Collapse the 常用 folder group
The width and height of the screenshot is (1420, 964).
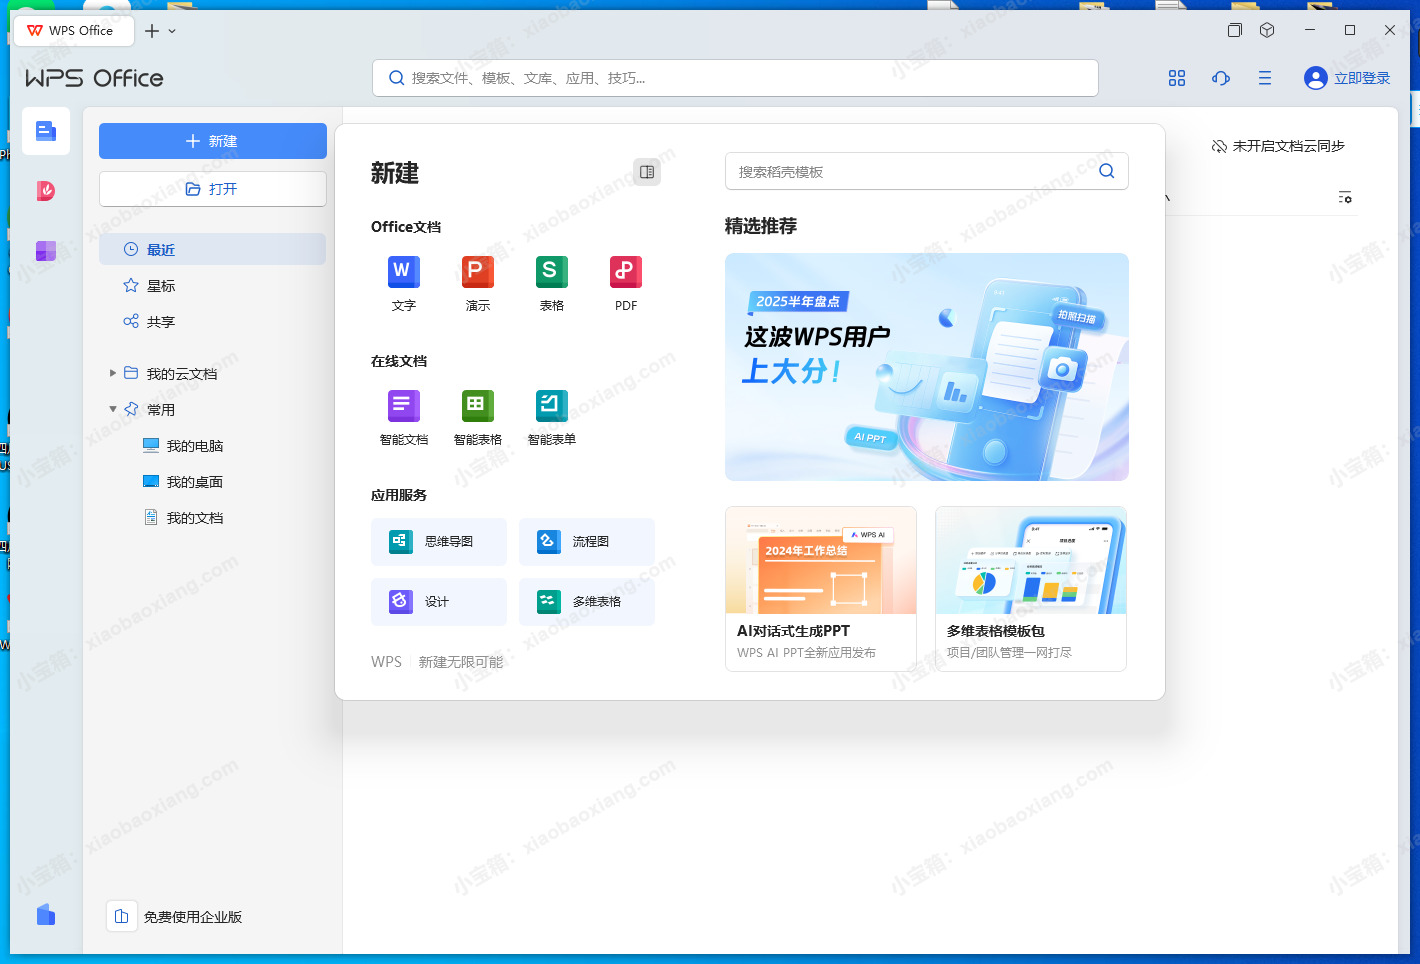[x=113, y=409]
